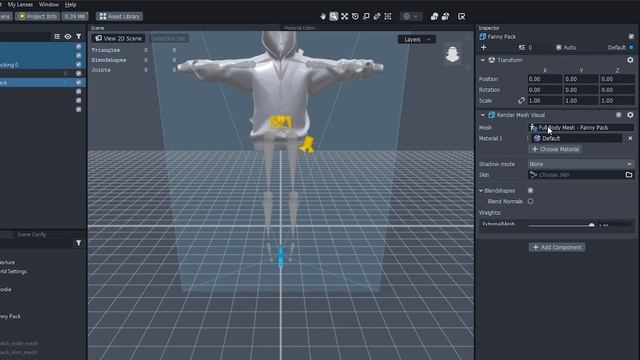Click the Position X input field
640x360 pixels.
544,79
